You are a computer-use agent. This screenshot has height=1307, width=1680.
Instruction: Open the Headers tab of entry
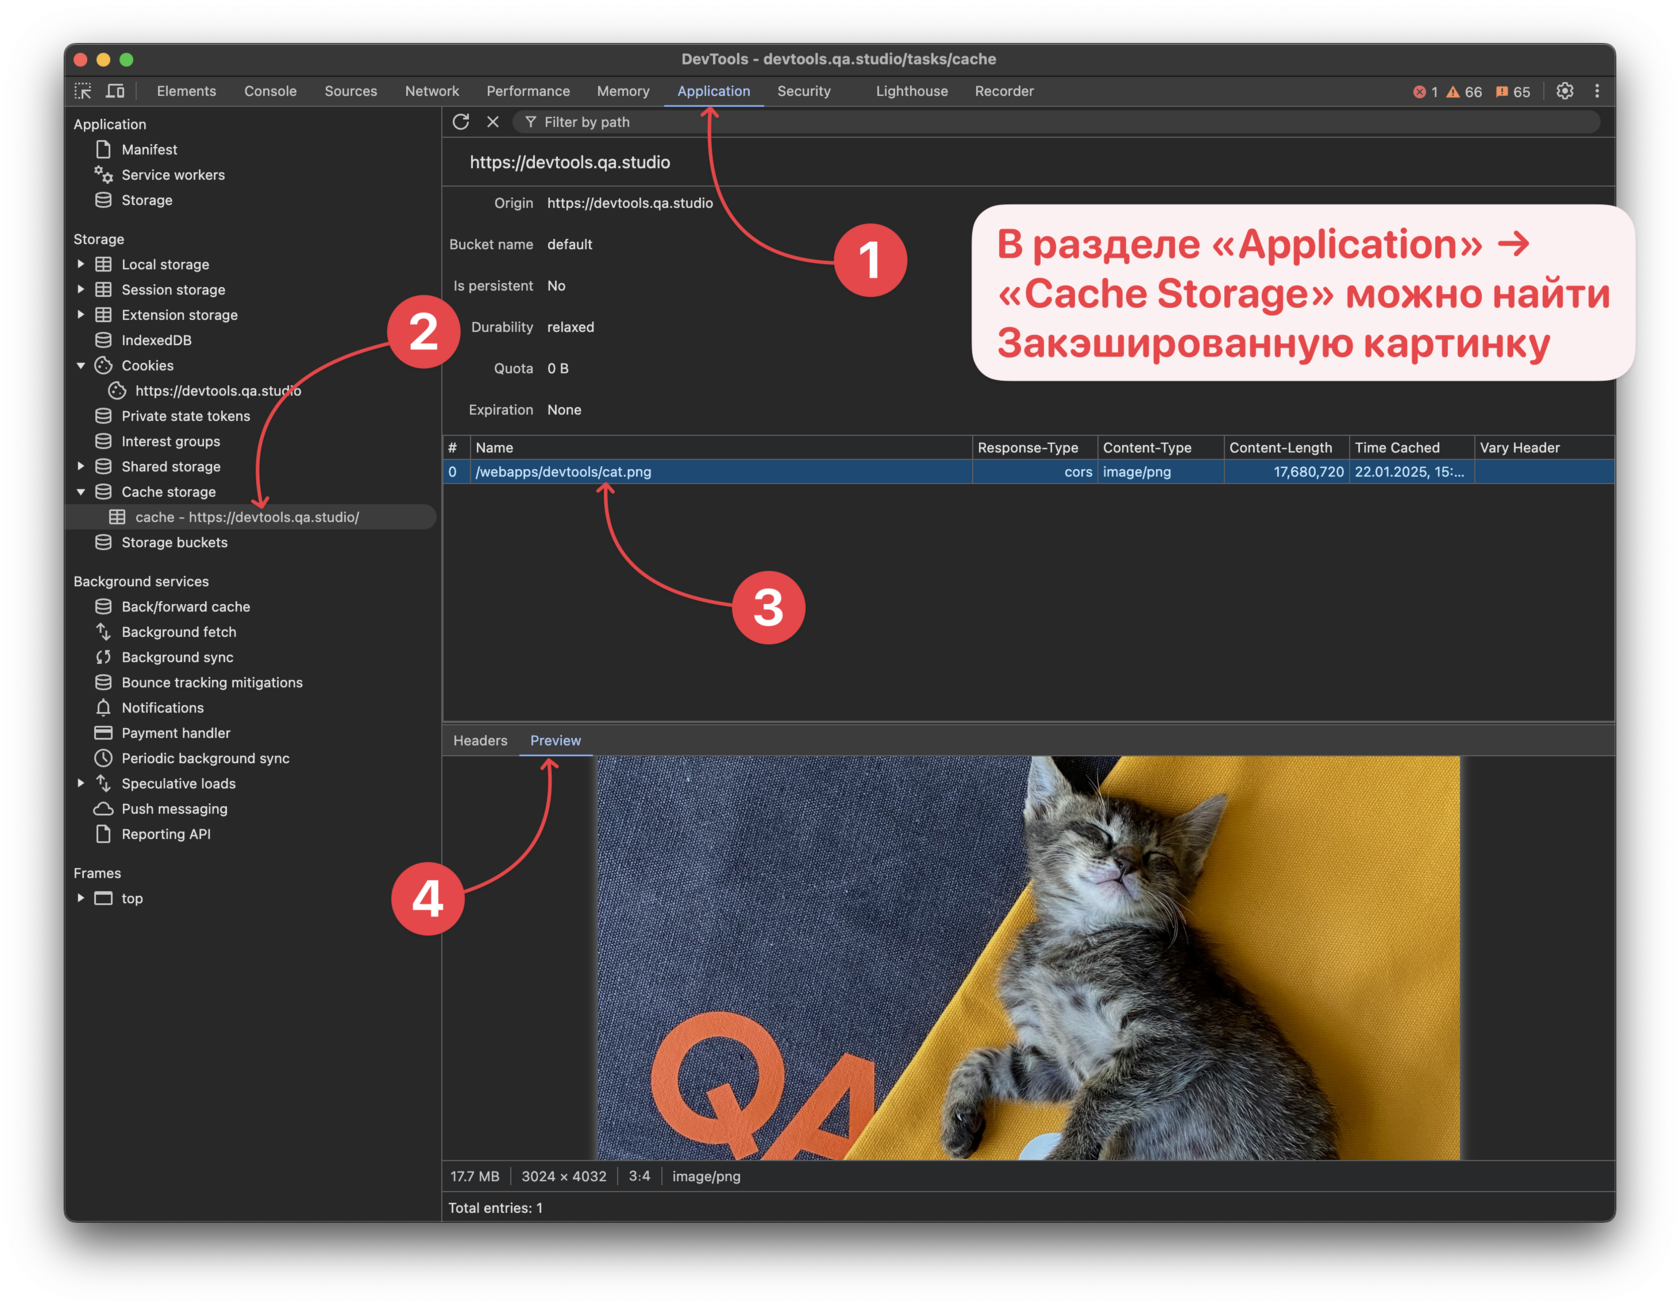480,741
